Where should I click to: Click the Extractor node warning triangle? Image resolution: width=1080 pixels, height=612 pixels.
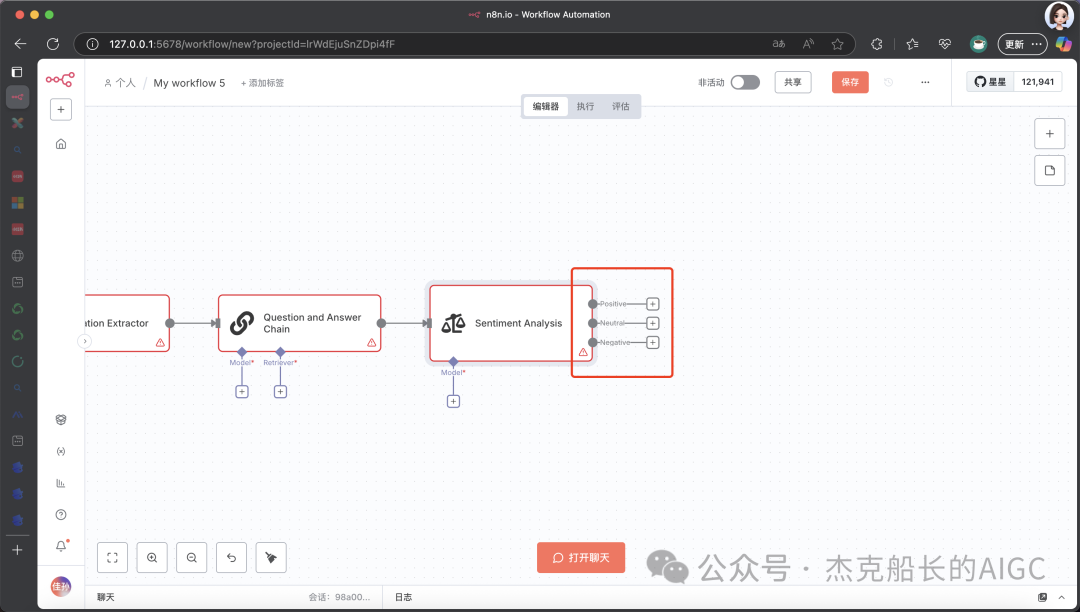point(160,342)
